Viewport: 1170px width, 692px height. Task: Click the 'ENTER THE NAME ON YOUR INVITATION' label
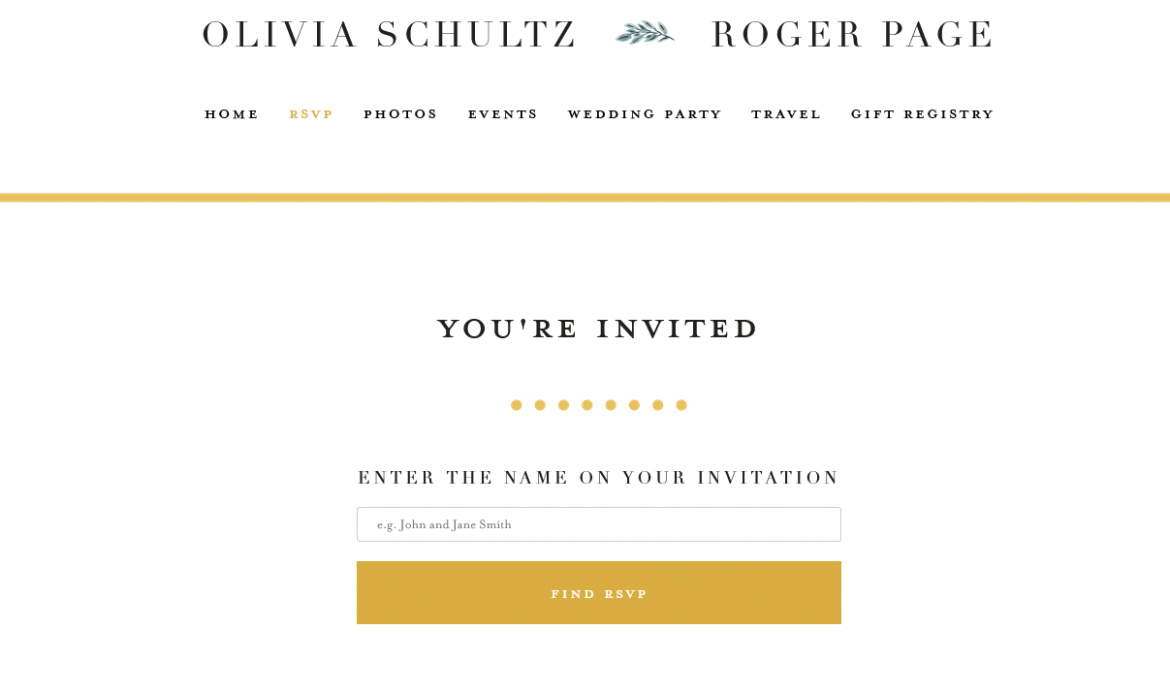point(598,477)
